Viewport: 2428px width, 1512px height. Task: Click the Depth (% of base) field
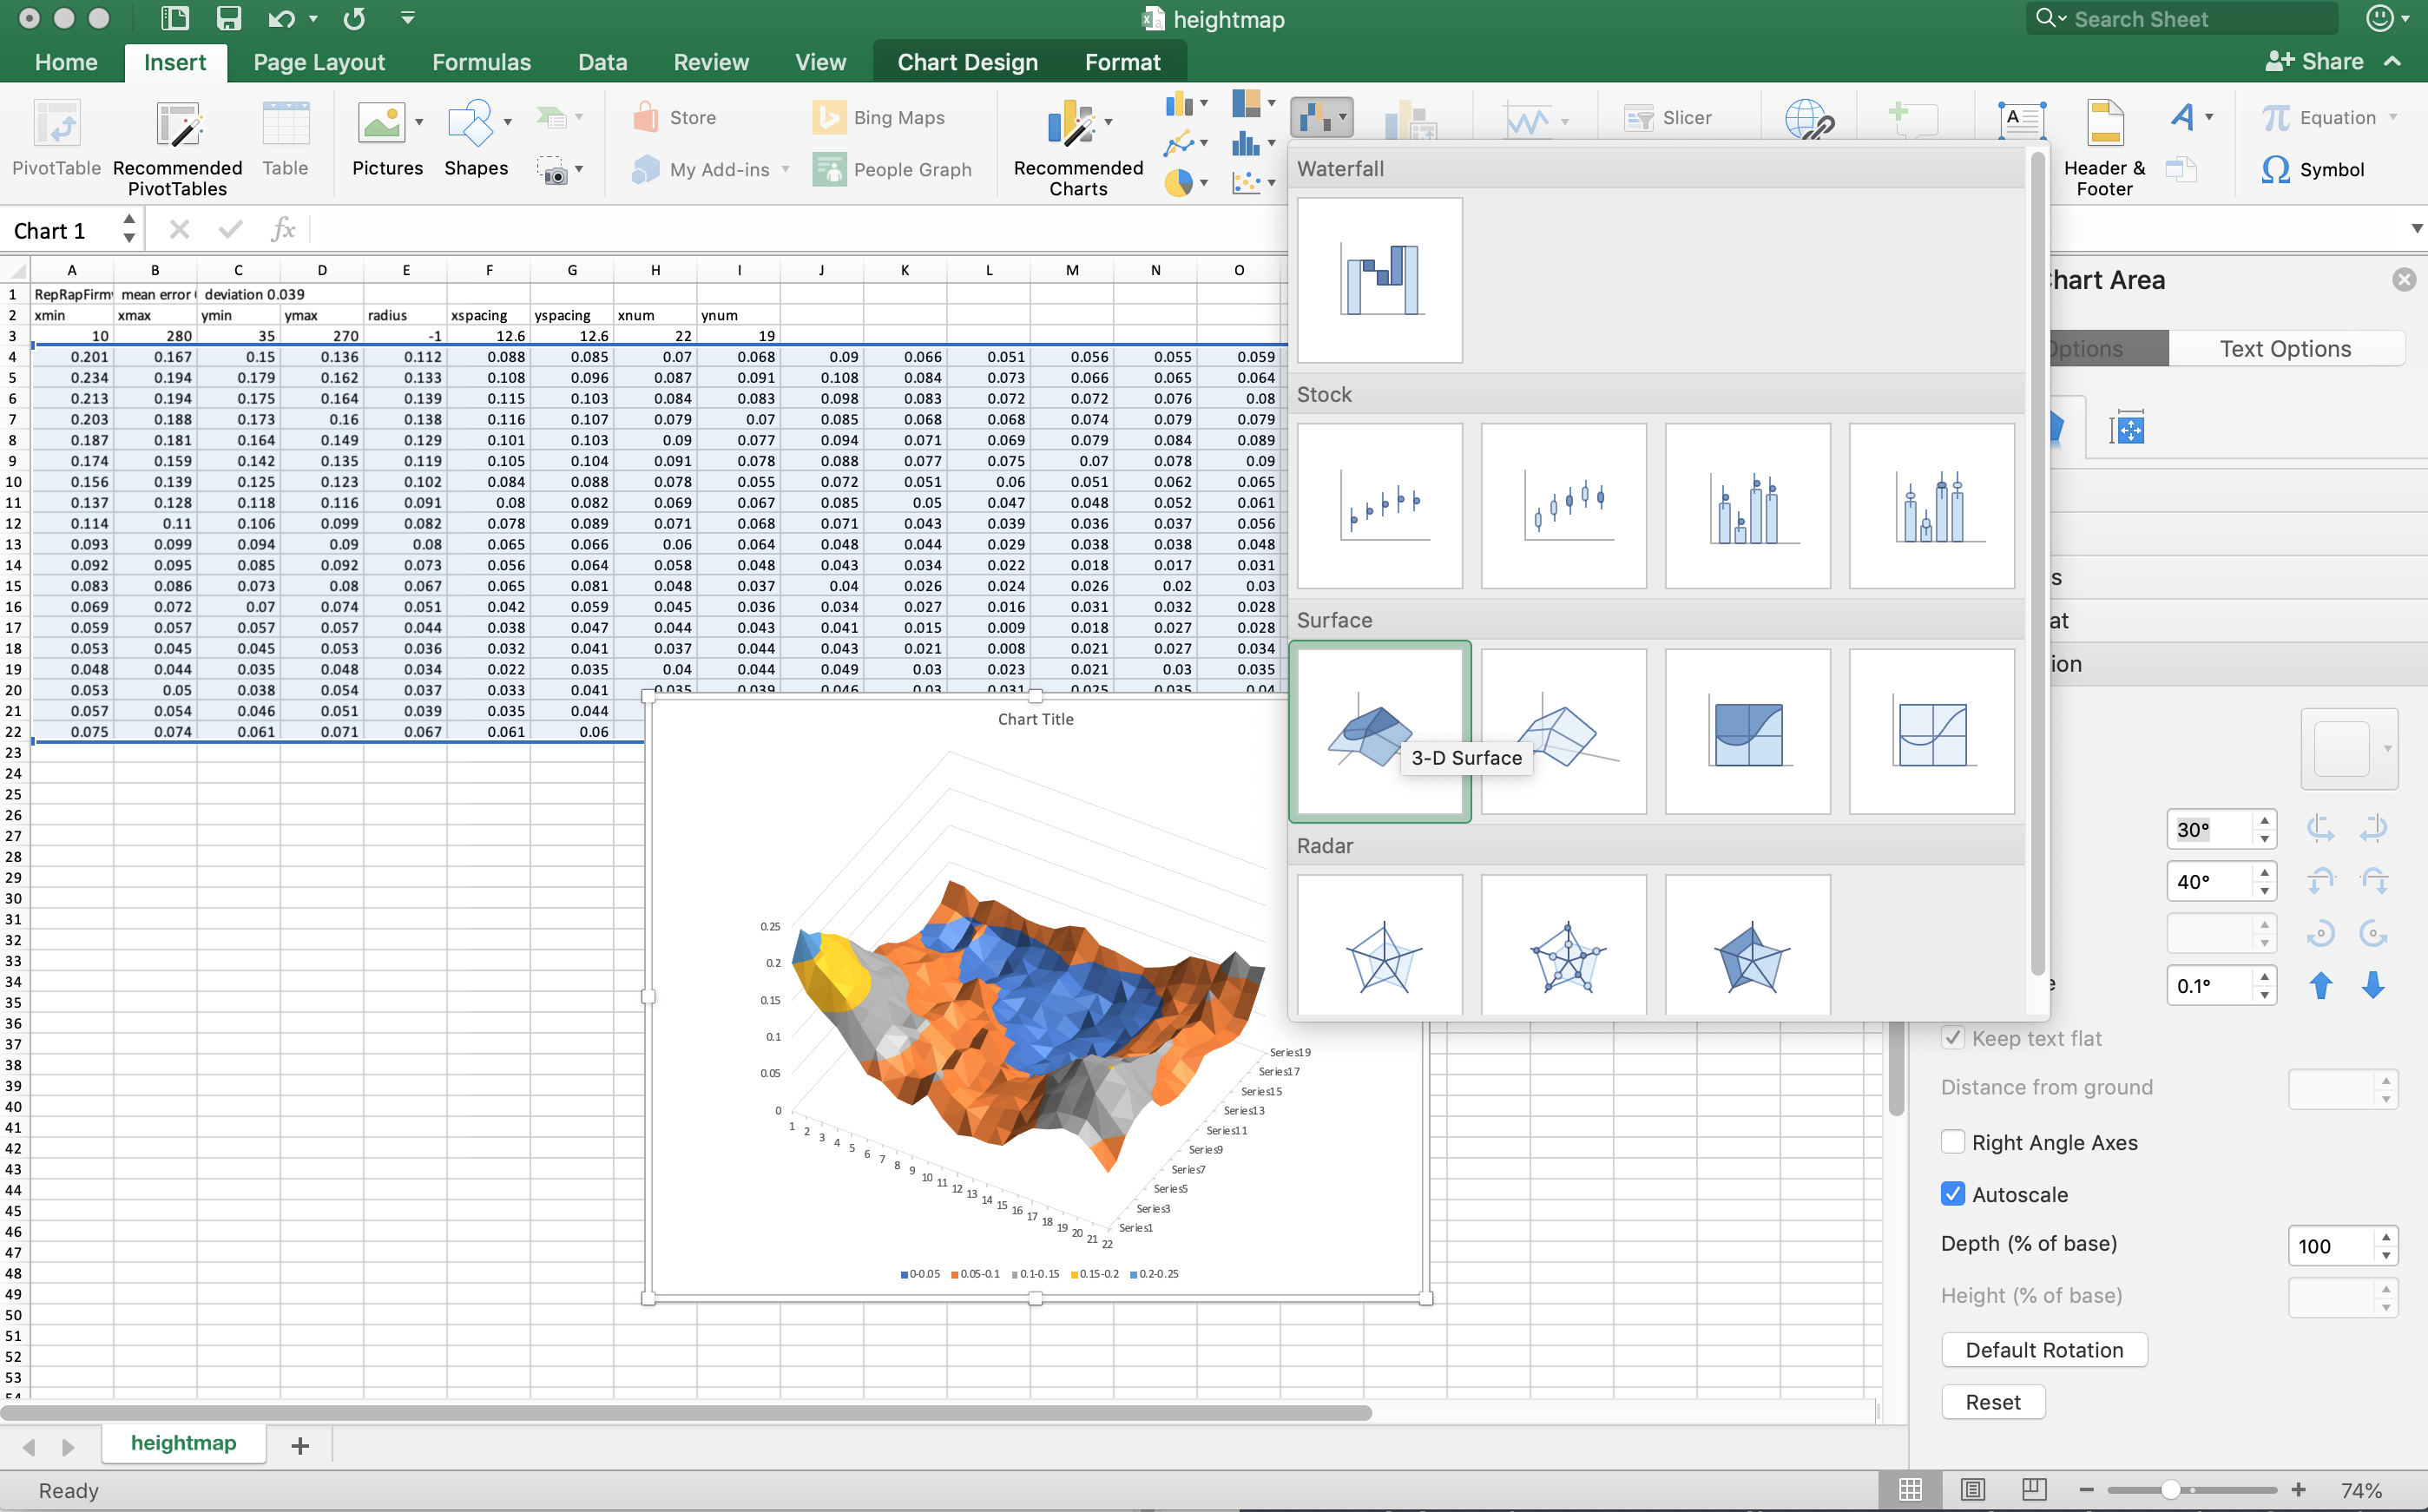(2330, 1246)
